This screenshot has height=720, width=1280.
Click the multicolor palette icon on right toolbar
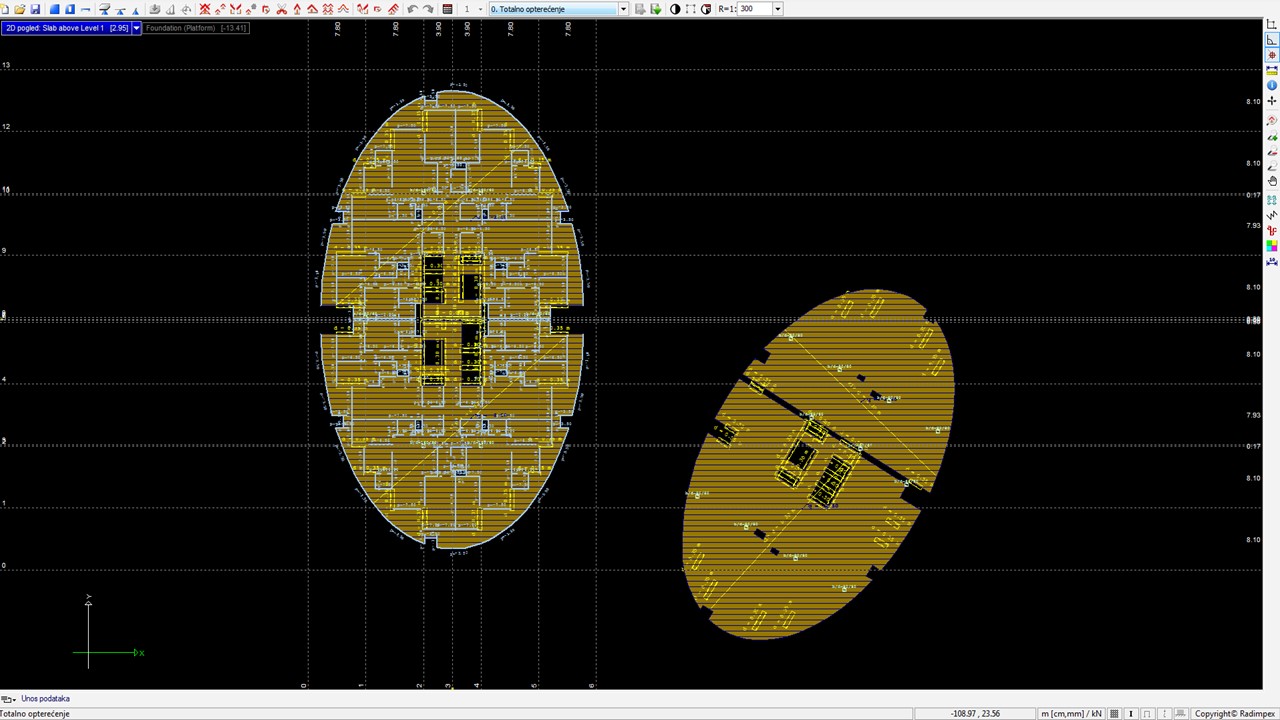pyautogui.click(x=1272, y=246)
